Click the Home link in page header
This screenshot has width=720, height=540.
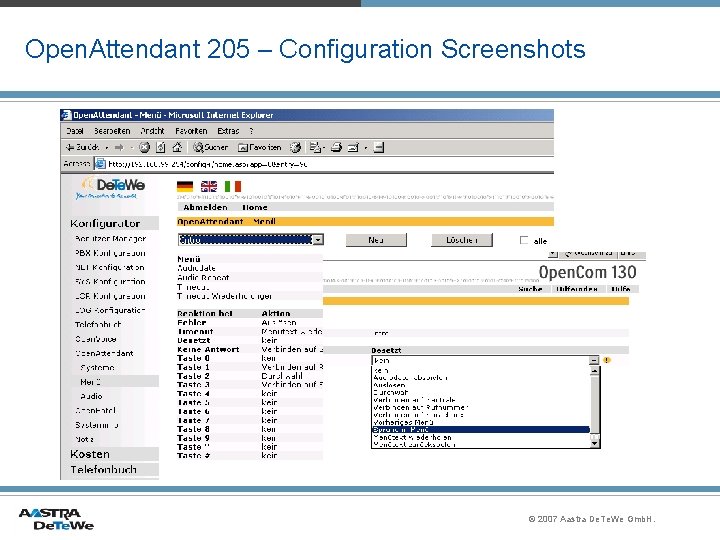[255, 208]
